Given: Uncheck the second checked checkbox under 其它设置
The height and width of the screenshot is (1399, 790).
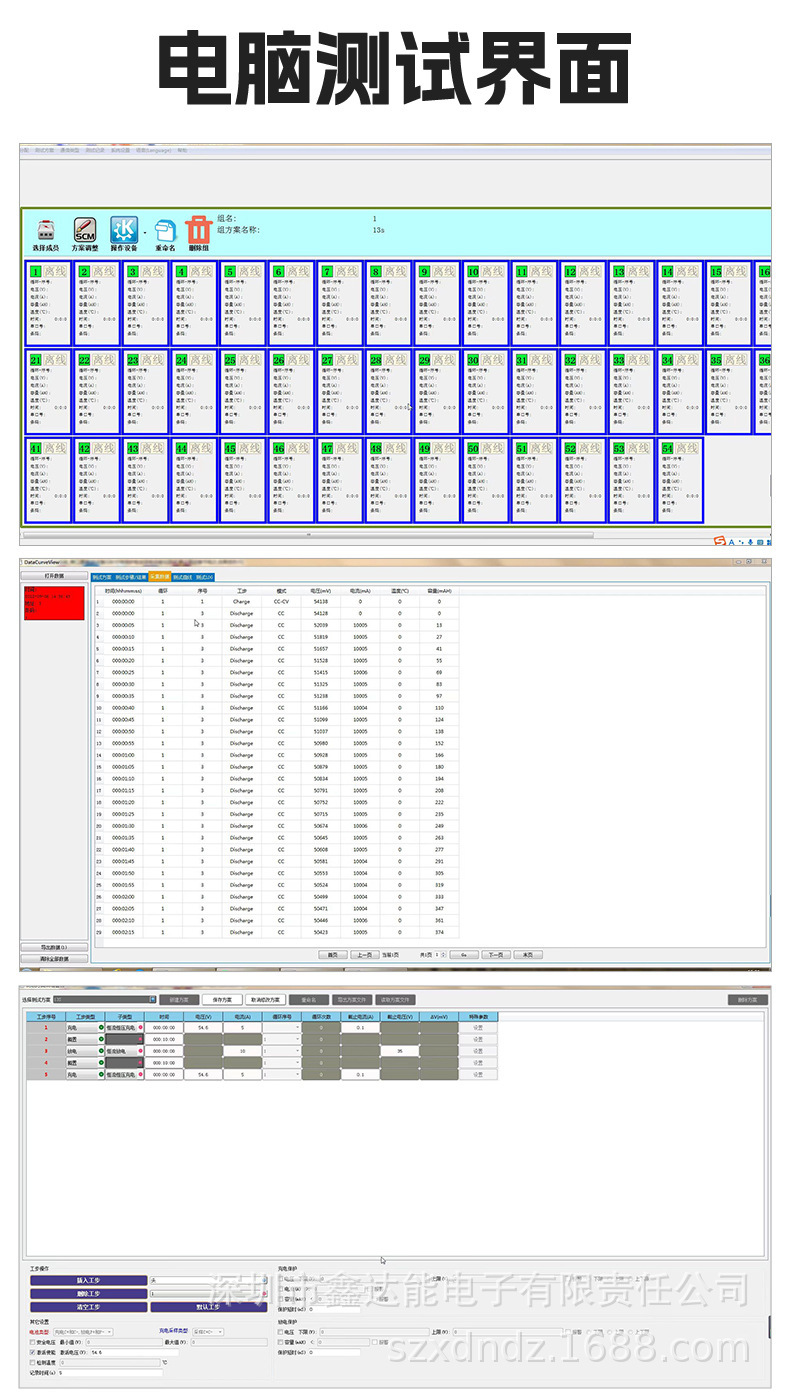Looking at the screenshot, I should coord(33,1353).
